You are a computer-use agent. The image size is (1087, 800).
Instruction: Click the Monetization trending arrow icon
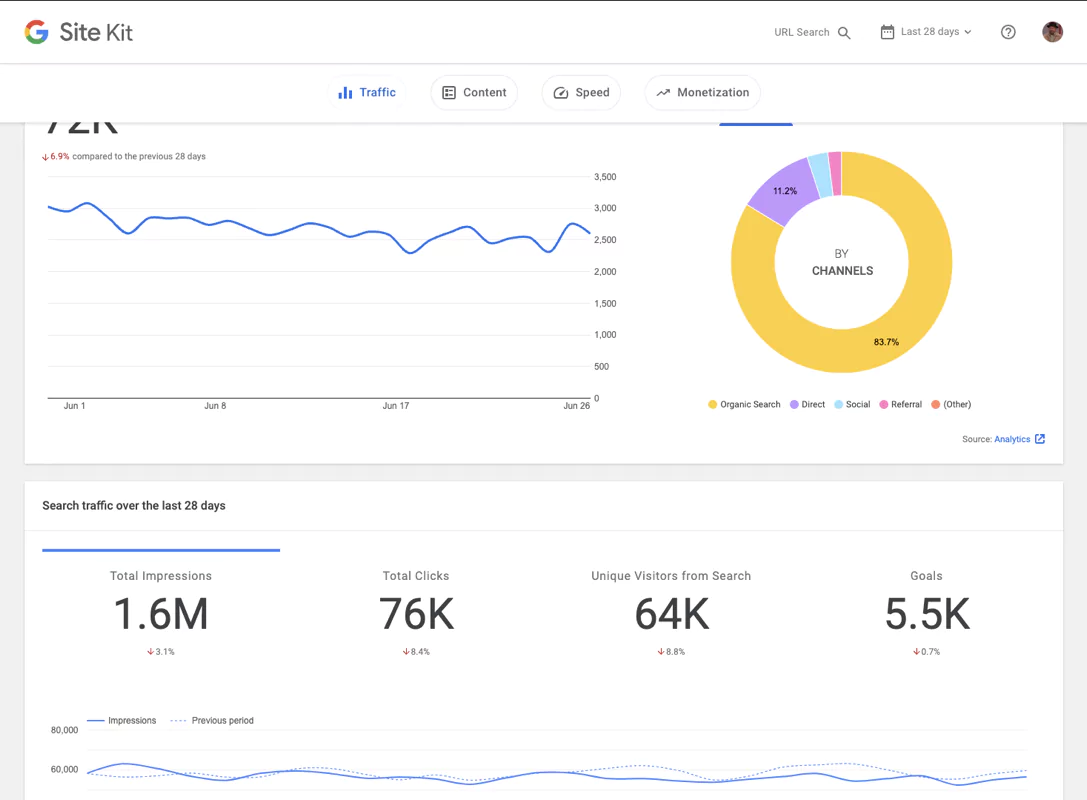click(x=662, y=92)
